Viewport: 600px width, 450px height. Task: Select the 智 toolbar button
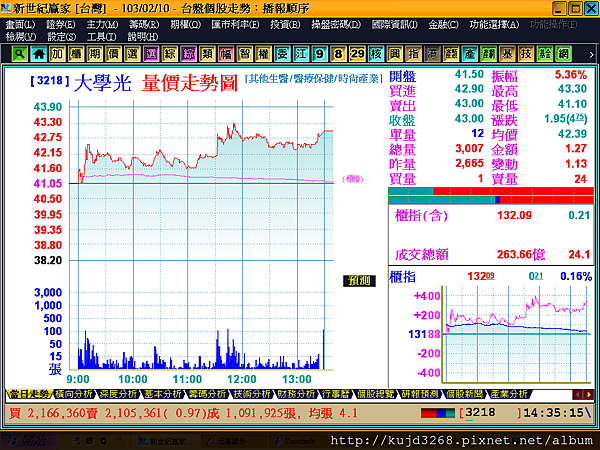(245, 54)
